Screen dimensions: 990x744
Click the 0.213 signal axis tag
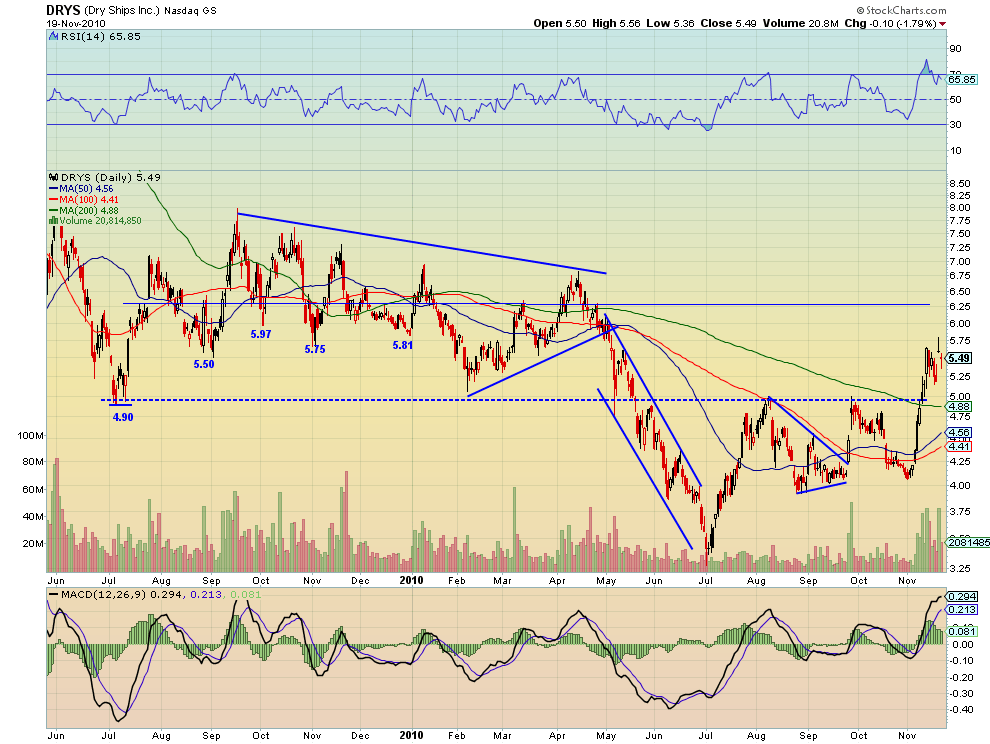[x=963, y=609]
